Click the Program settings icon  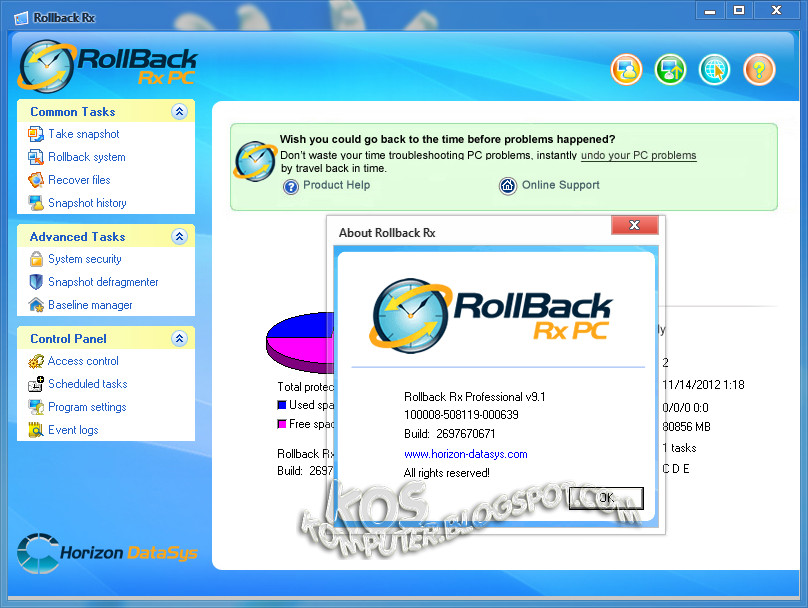(37, 407)
